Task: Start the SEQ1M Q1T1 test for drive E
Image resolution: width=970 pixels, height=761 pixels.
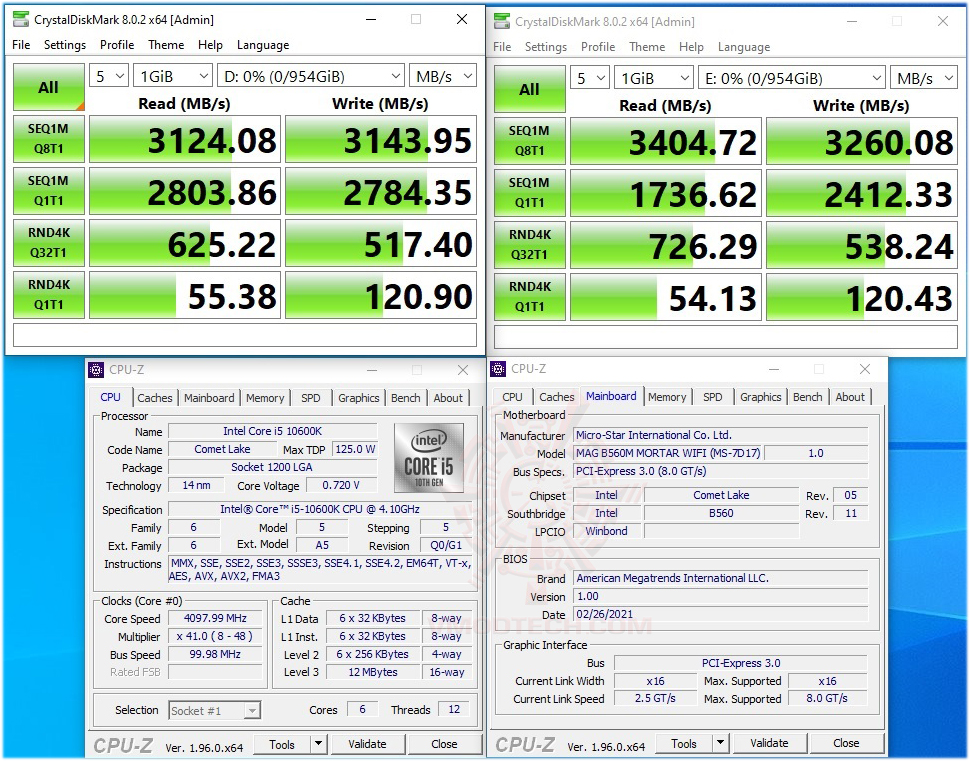Action: [x=528, y=192]
